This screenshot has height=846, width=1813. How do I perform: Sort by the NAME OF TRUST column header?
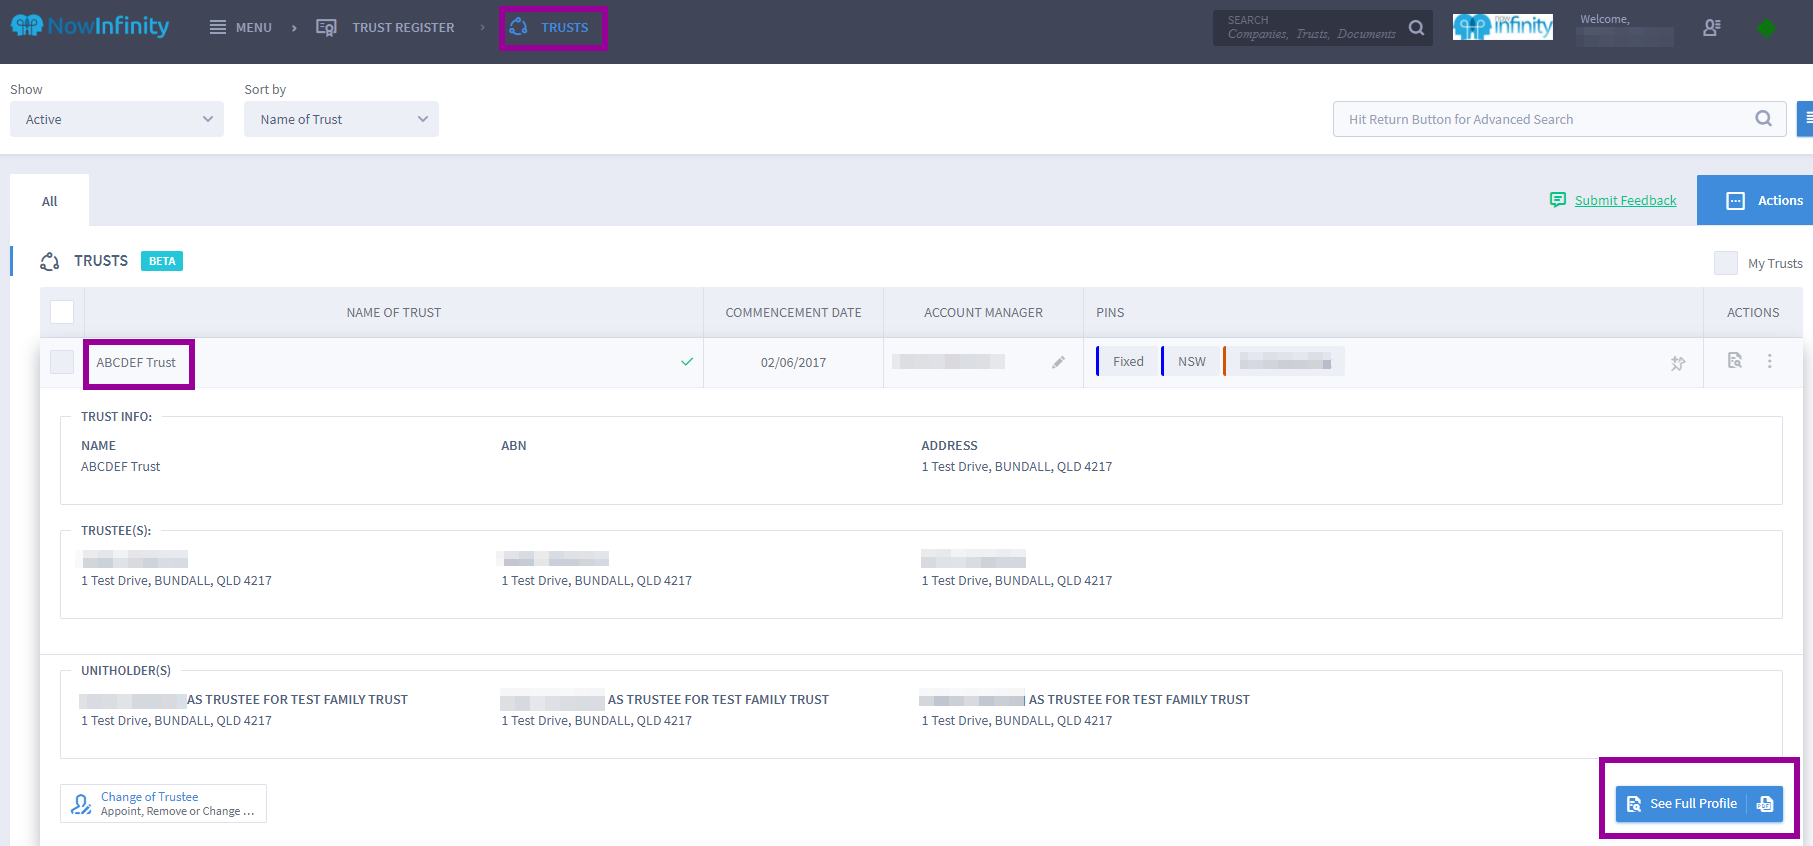(394, 313)
